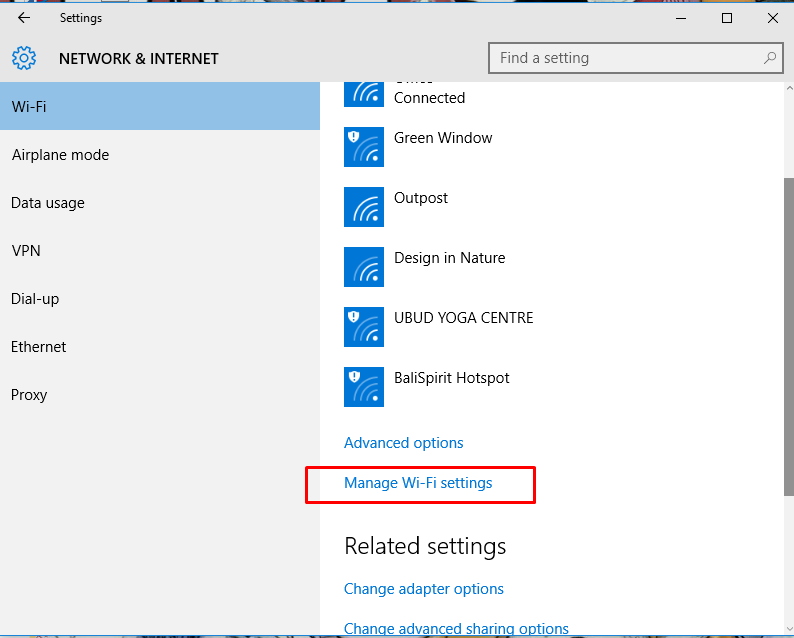The width and height of the screenshot is (794, 638).
Task: Select the Design in Nature network
Action: (450, 258)
